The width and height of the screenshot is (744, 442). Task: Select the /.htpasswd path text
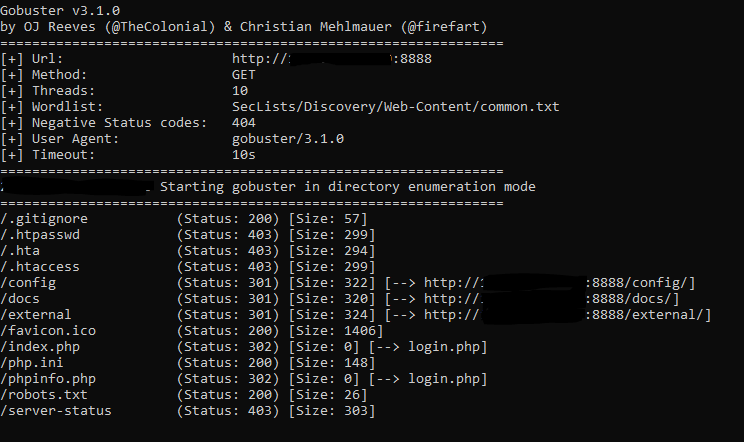click(x=40, y=235)
